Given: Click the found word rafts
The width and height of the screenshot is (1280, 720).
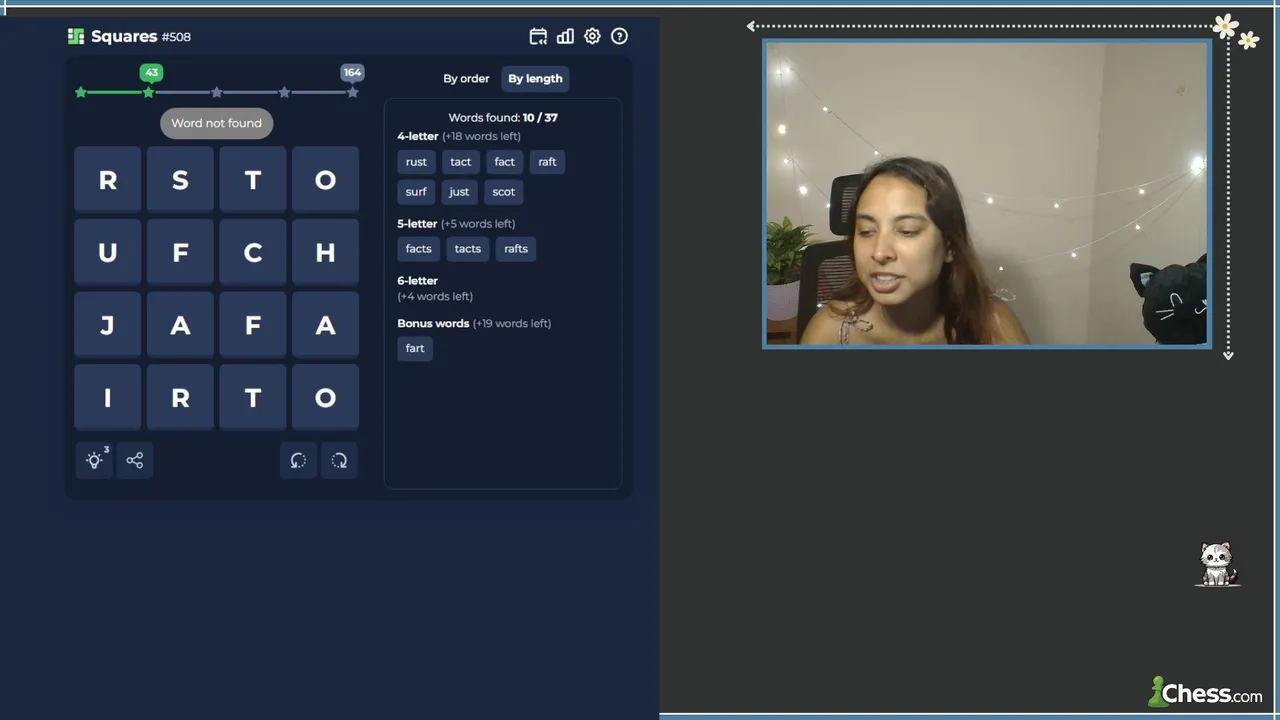Looking at the screenshot, I should (x=516, y=249).
